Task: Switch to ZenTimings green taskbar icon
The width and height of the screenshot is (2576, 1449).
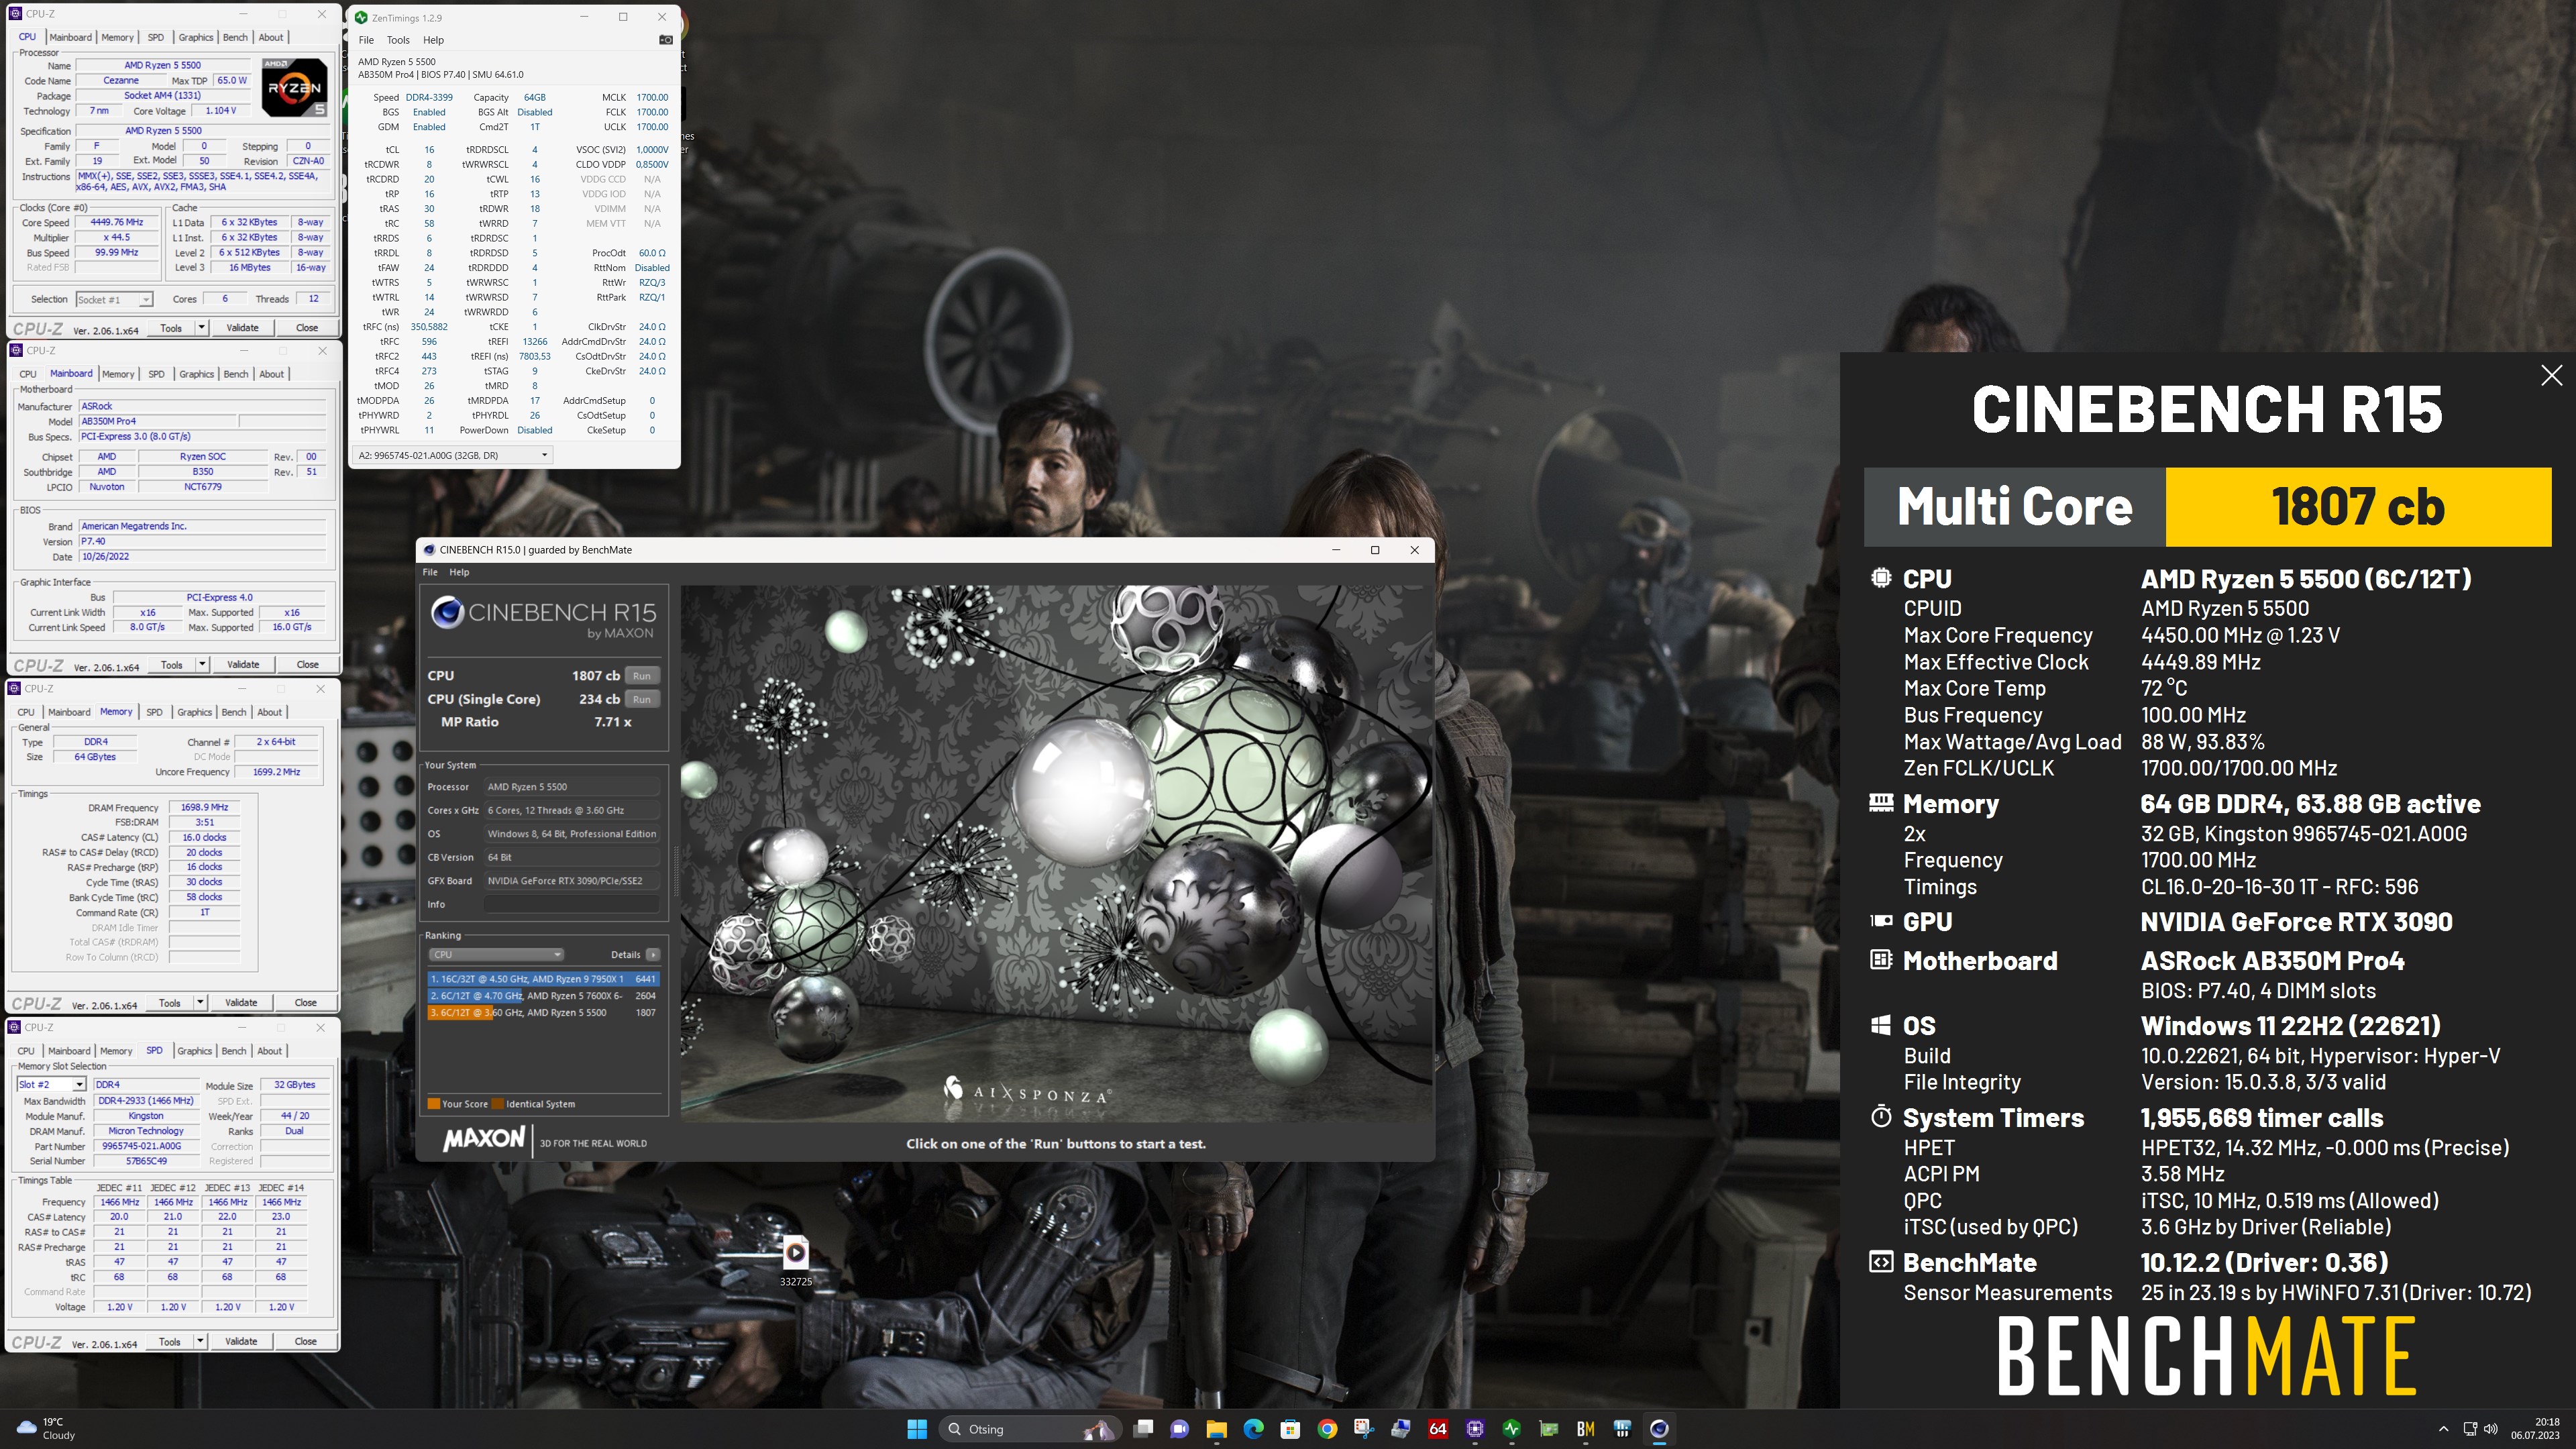Action: tap(1512, 1428)
